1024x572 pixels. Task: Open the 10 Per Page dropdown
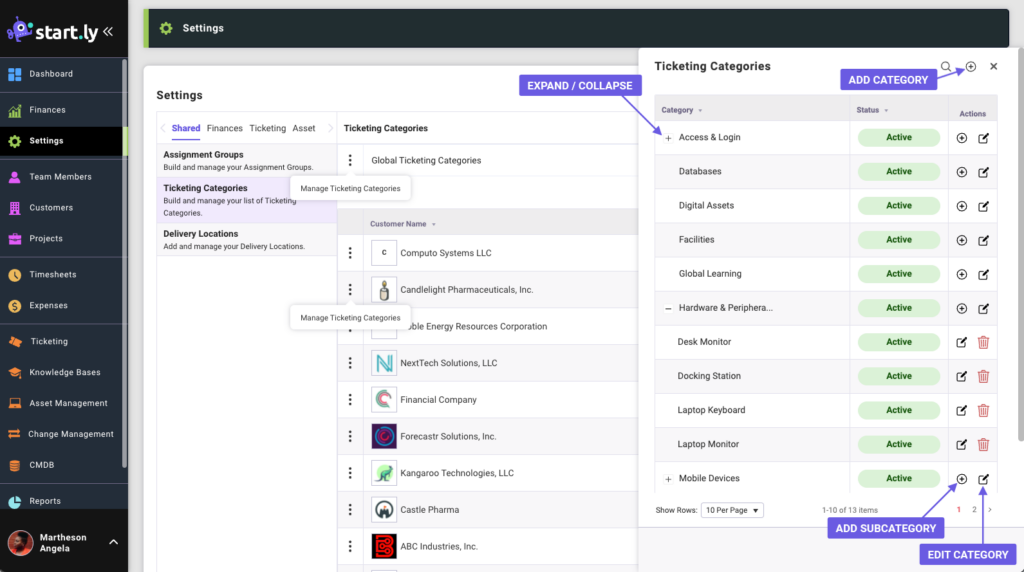732,510
